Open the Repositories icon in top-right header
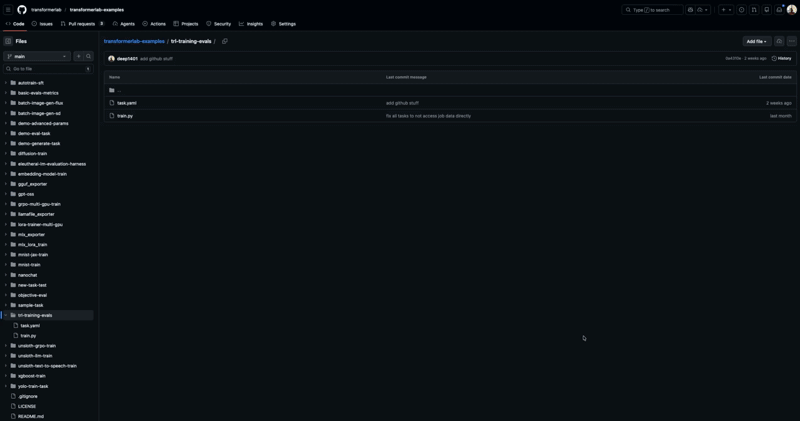The image size is (800, 421). (x=767, y=10)
